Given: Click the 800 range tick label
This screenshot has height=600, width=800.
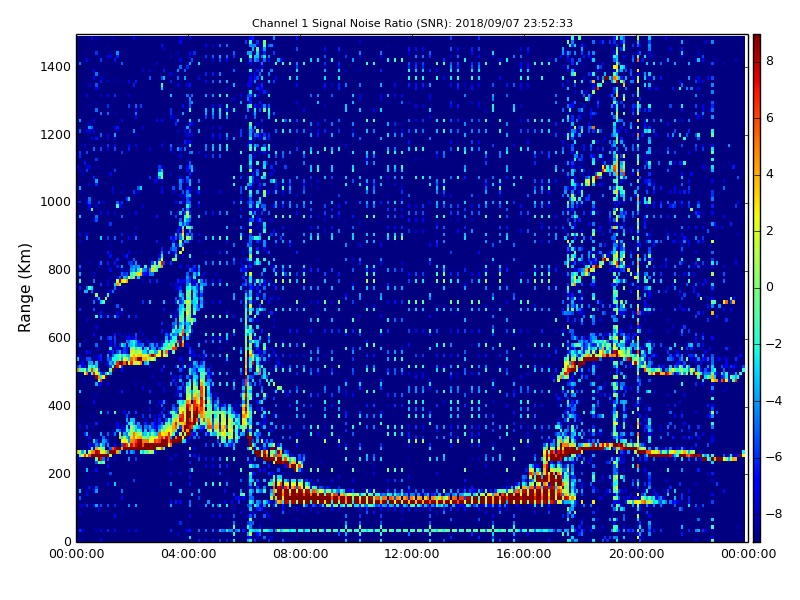Looking at the screenshot, I should [x=60, y=270].
